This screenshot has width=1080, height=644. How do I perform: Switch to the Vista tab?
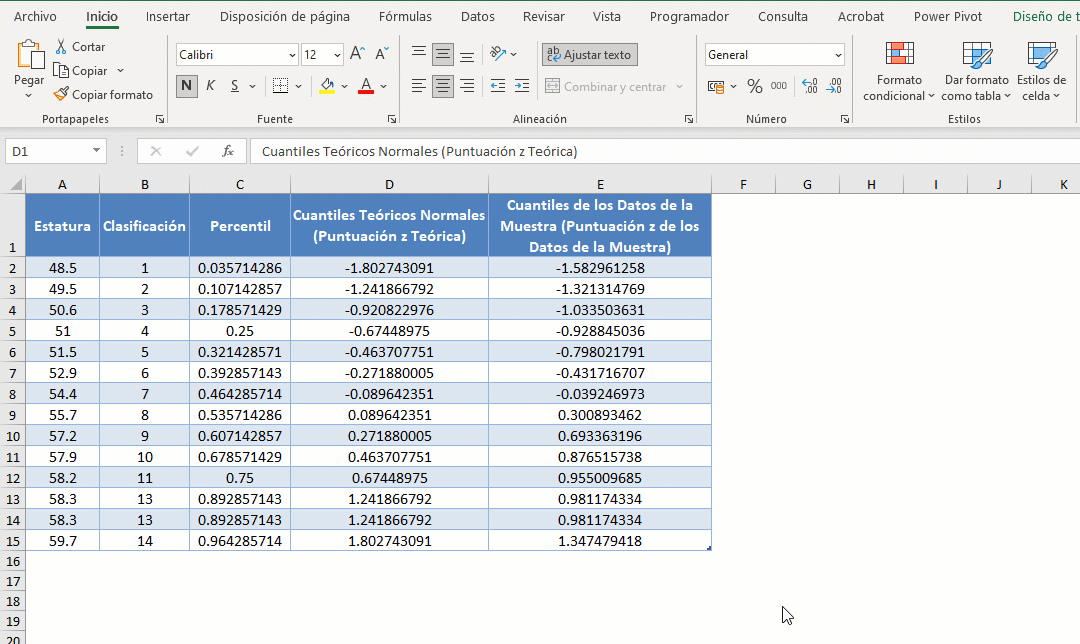pos(606,17)
